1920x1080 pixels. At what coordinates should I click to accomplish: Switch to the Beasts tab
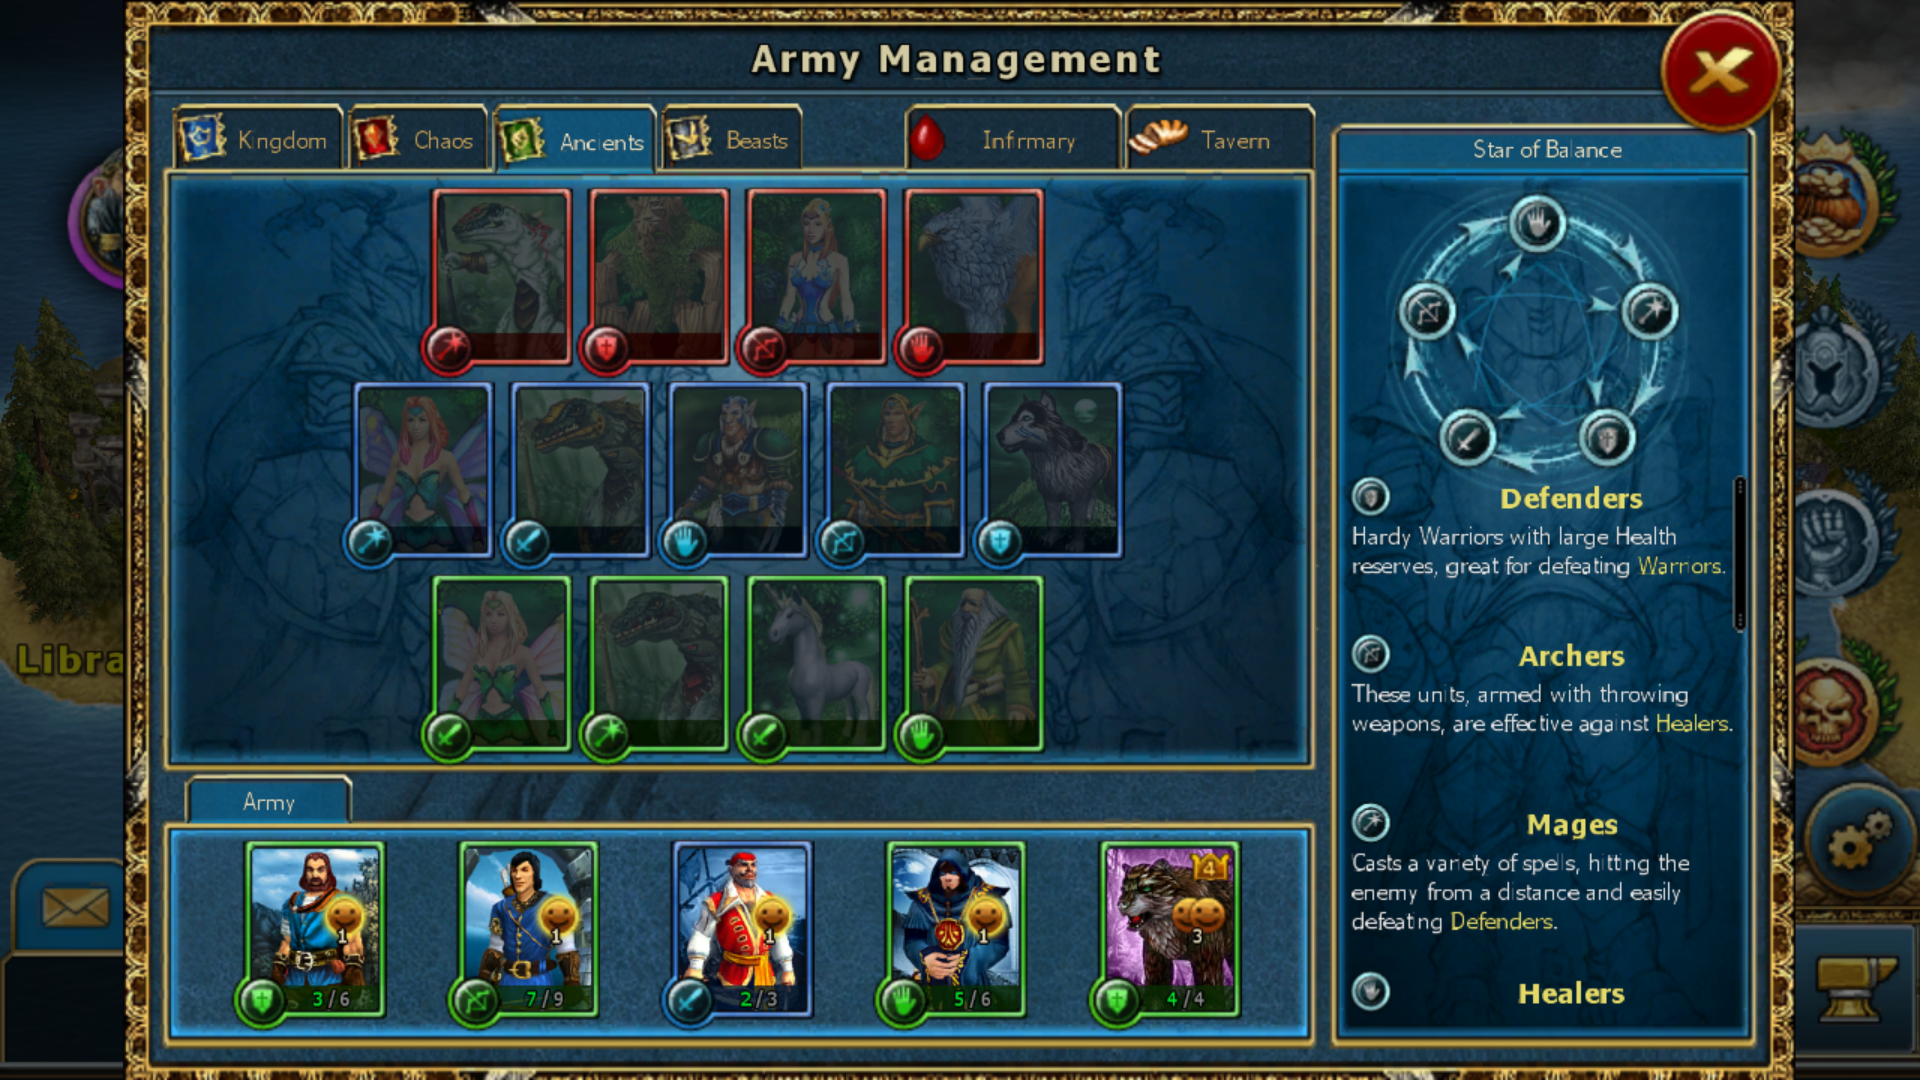click(x=731, y=139)
